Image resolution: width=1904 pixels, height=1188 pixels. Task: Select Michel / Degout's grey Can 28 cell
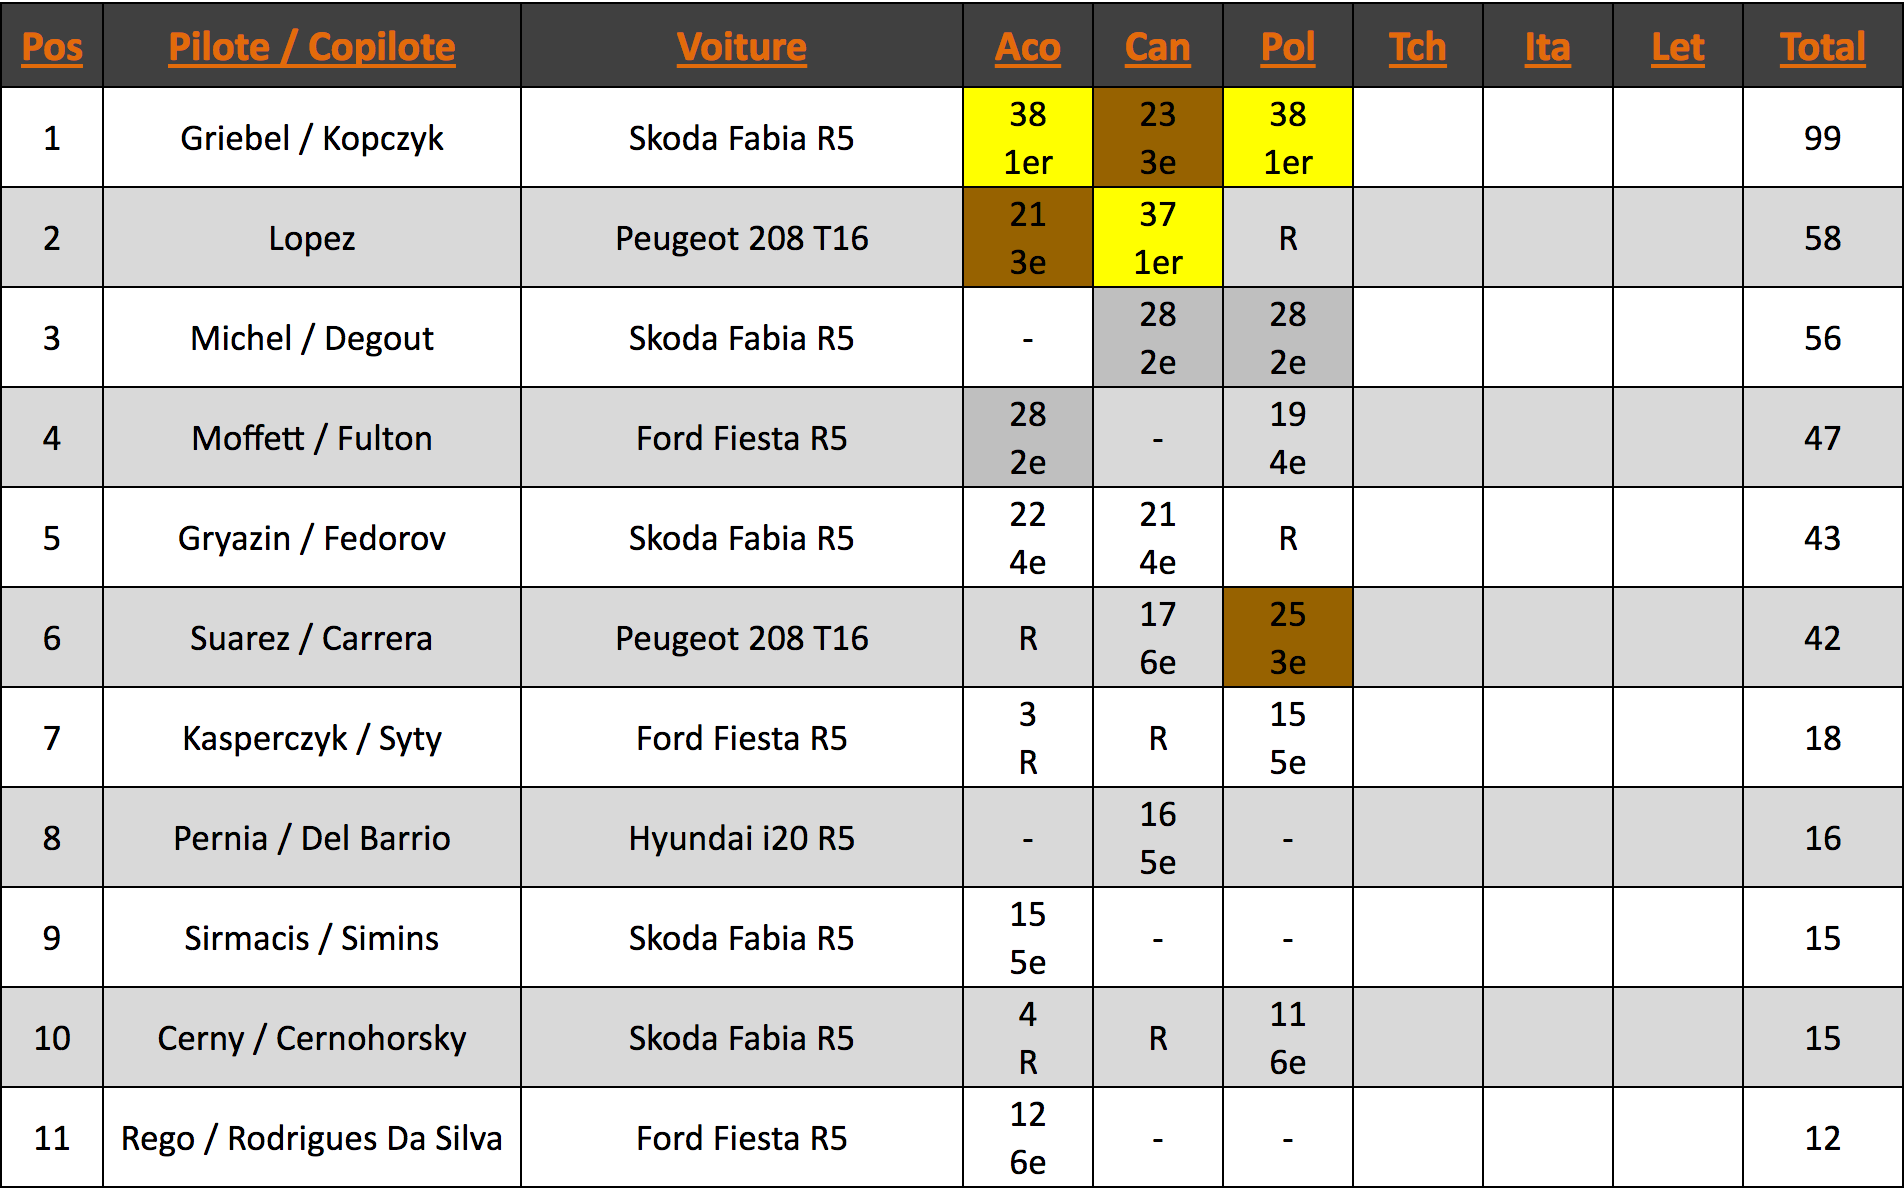[1158, 338]
